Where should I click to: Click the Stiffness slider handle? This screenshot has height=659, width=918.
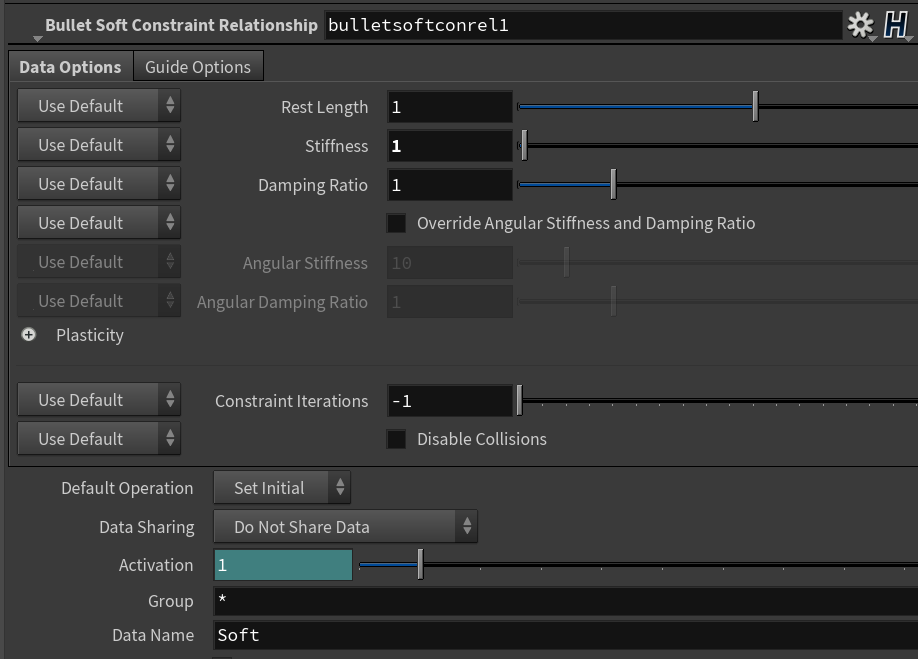524,145
